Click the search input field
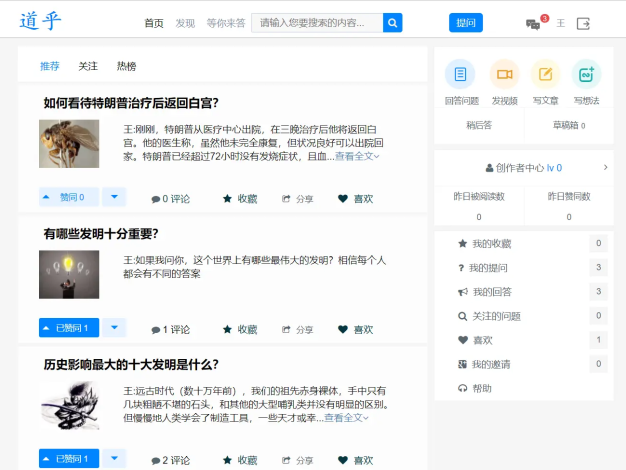 317,23
